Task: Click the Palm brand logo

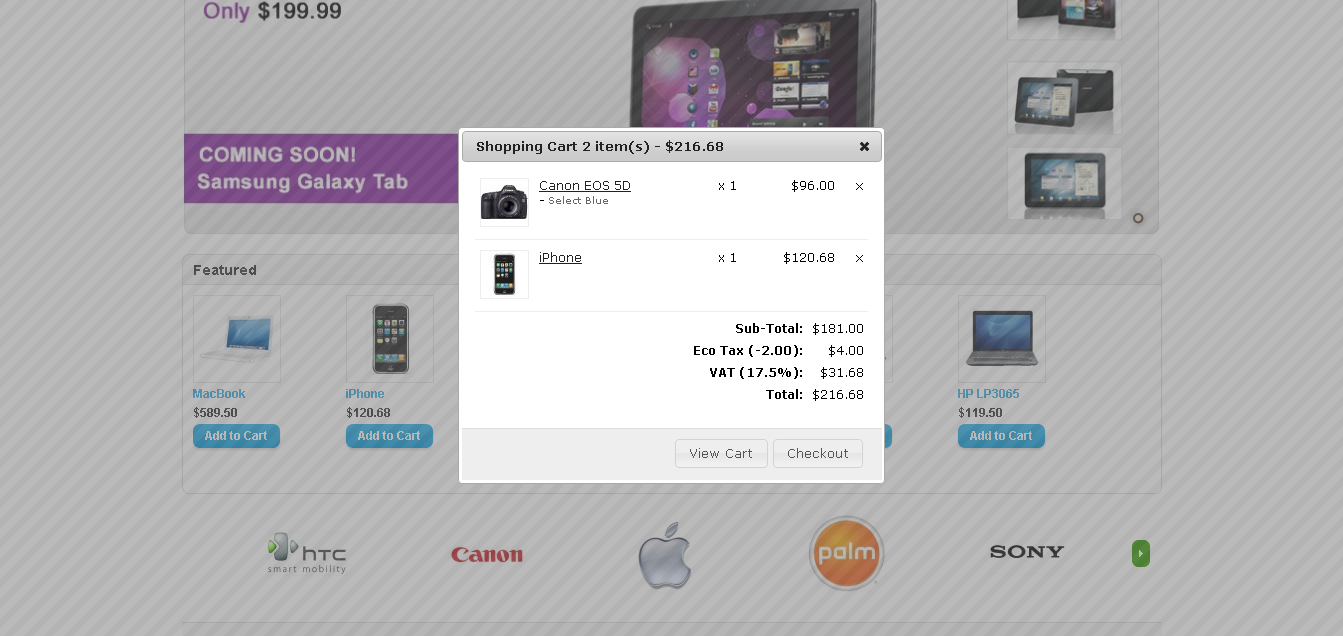Action: pos(847,553)
